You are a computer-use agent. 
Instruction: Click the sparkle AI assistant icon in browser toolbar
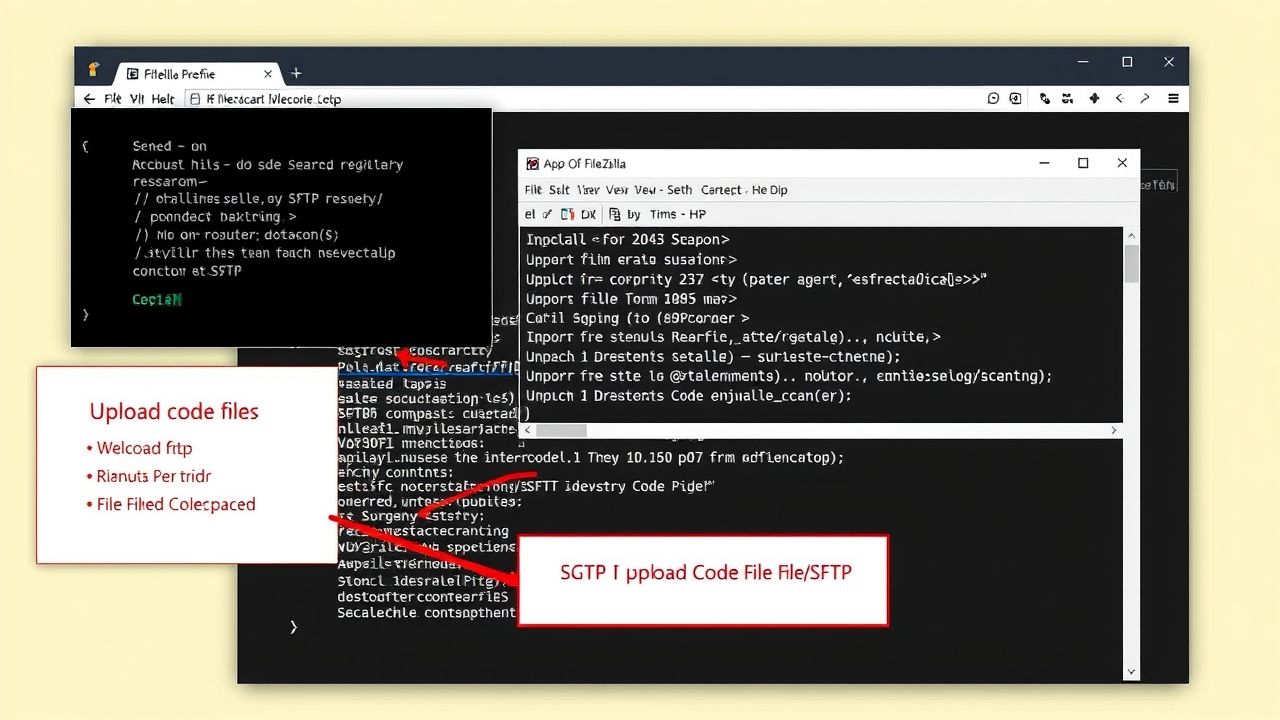1093,98
